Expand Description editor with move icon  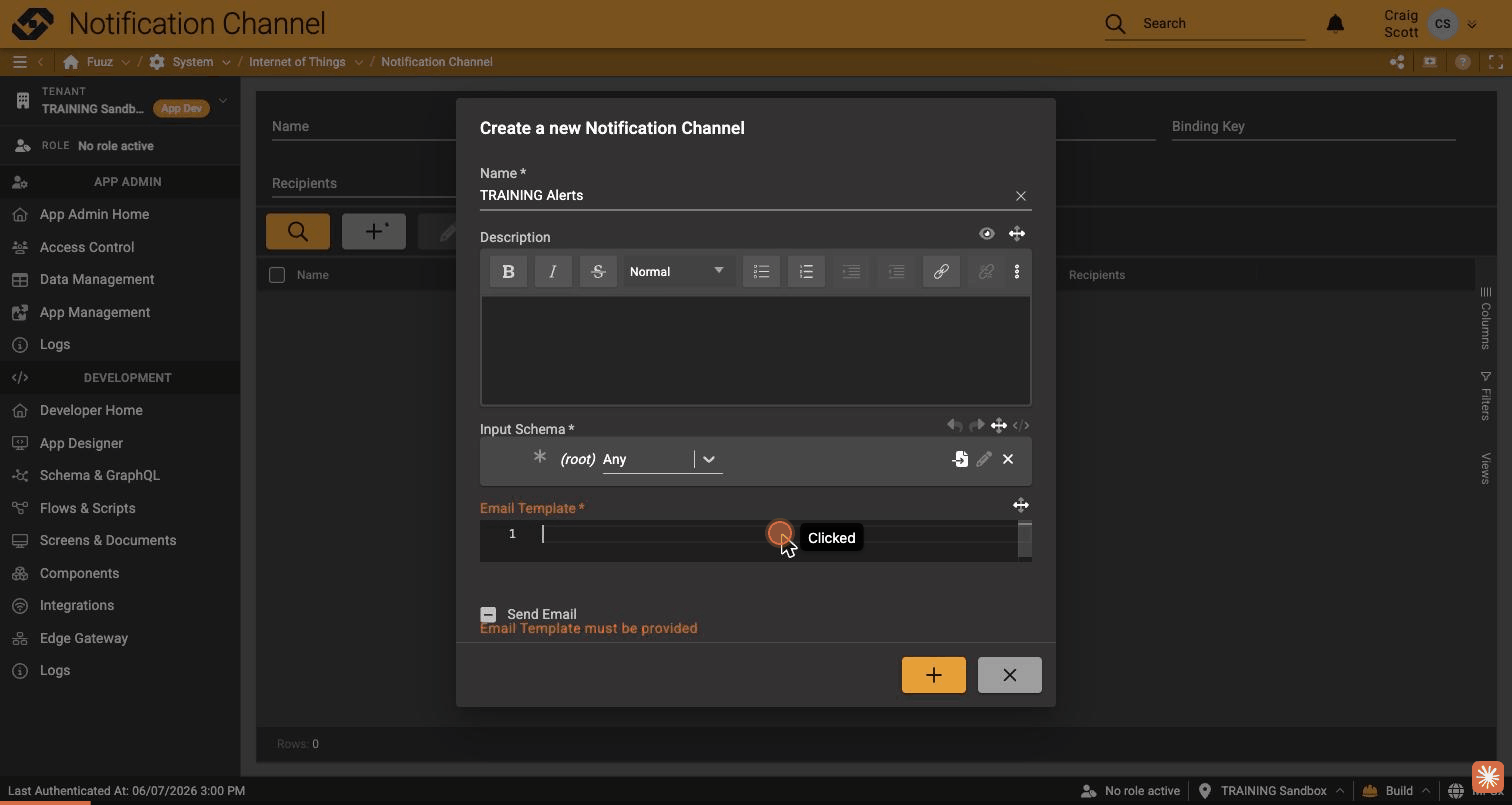[1017, 234]
